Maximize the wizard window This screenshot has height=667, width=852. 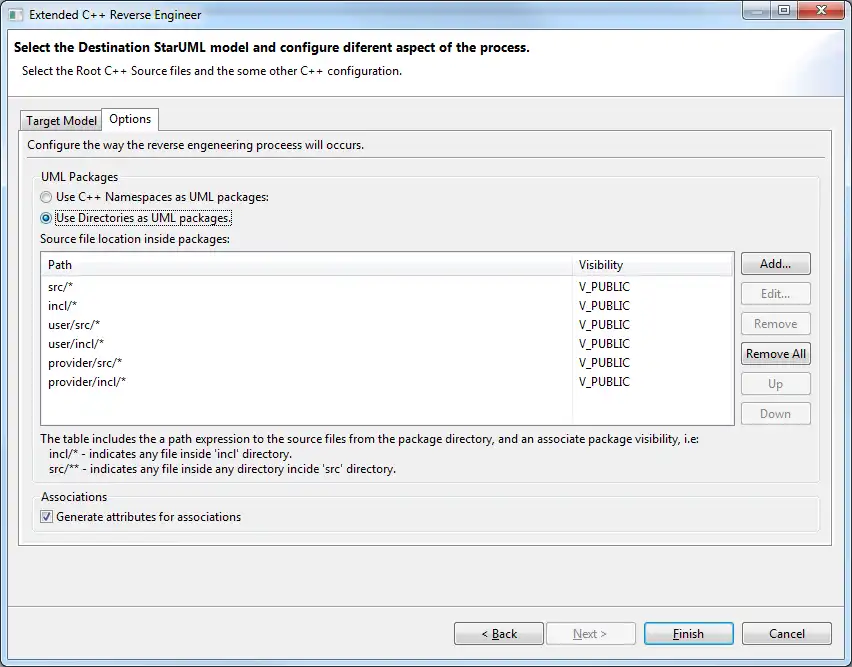pyautogui.click(x=784, y=10)
